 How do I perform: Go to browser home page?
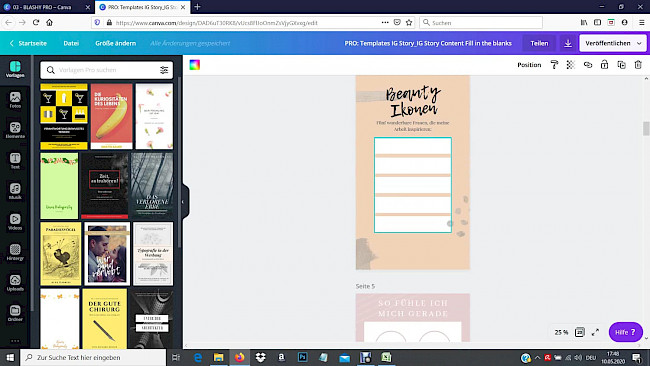(49, 22)
